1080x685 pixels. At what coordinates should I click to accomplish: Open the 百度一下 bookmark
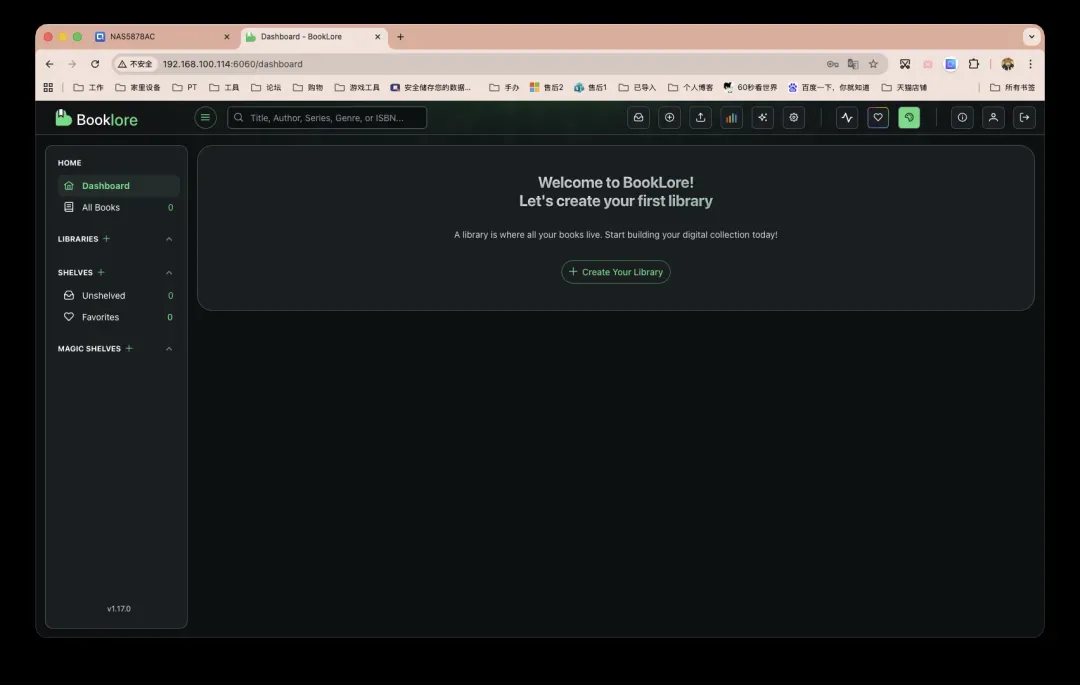click(x=829, y=87)
